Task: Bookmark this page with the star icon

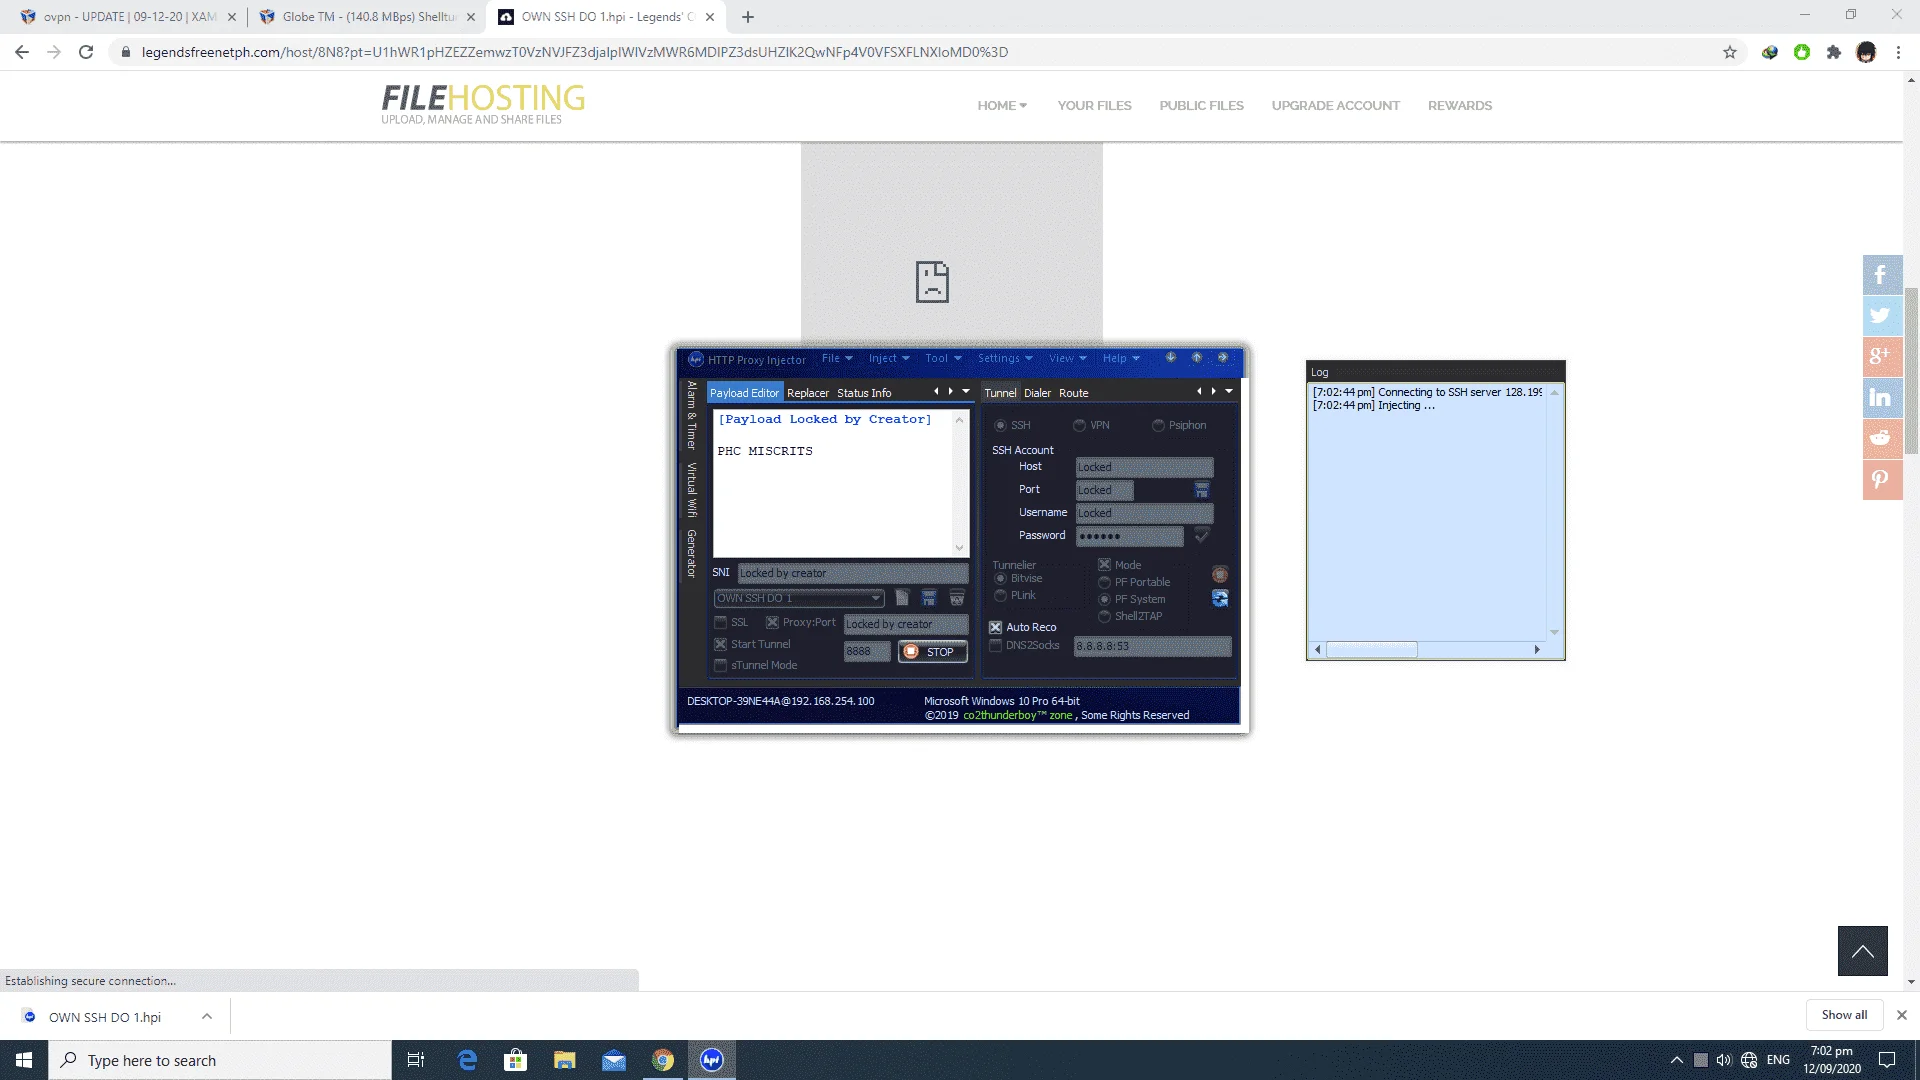Action: [x=1730, y=52]
